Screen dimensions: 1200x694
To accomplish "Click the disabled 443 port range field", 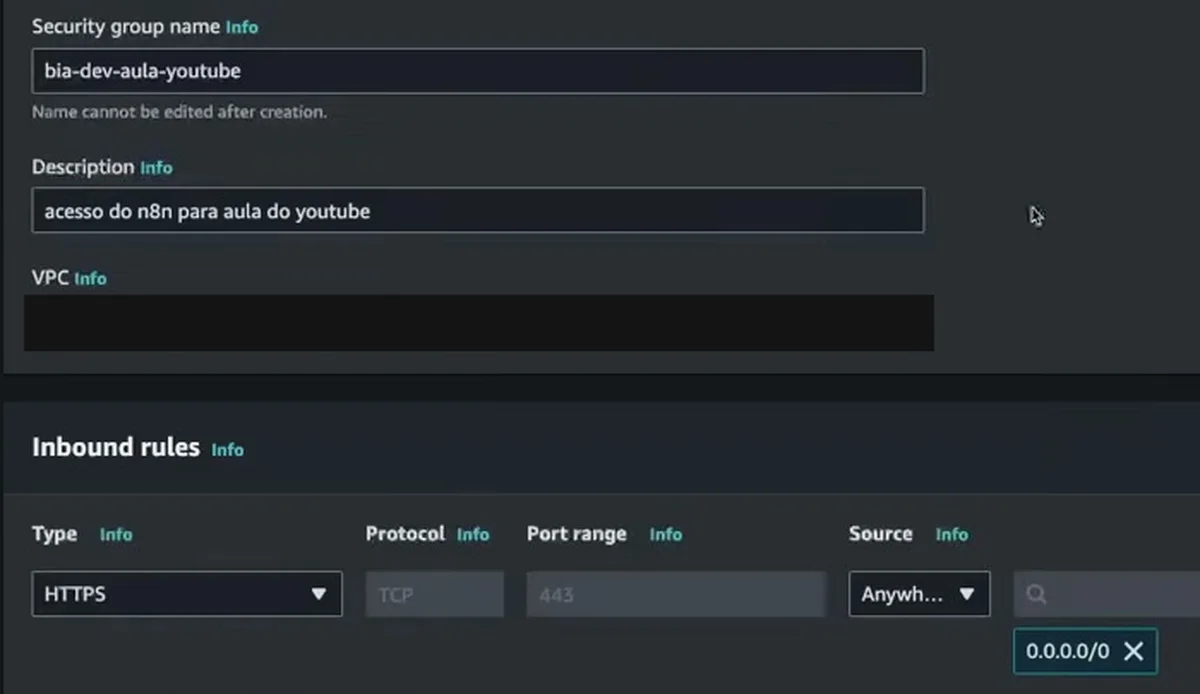I will coord(676,594).
